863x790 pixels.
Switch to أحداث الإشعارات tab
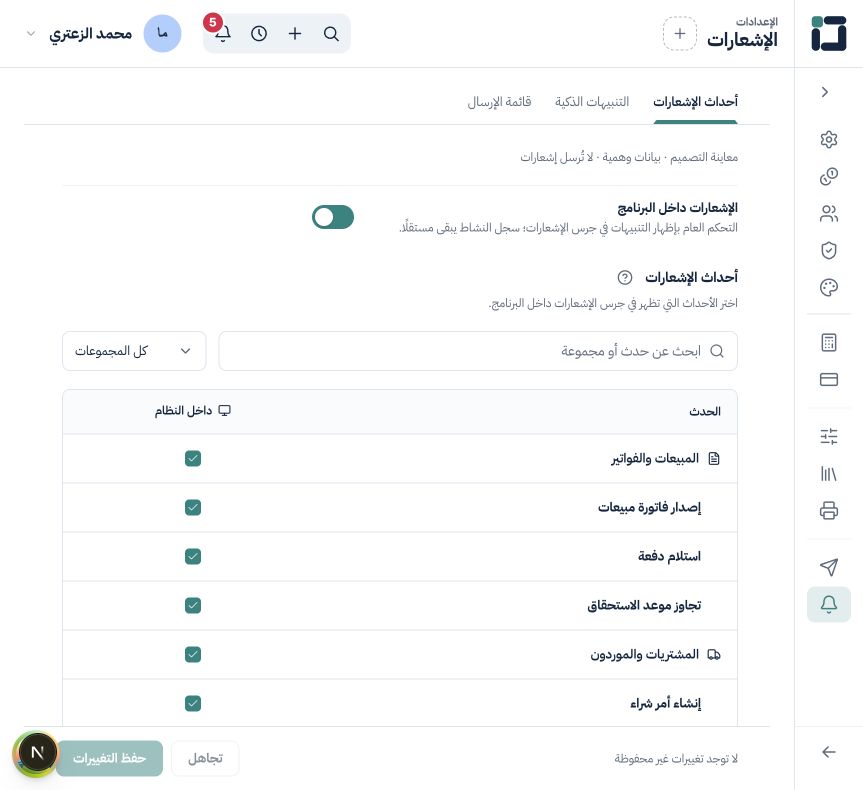click(695, 102)
